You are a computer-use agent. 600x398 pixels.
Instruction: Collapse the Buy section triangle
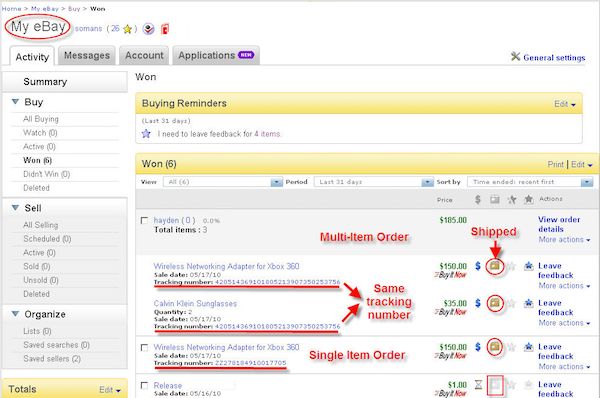(15, 102)
